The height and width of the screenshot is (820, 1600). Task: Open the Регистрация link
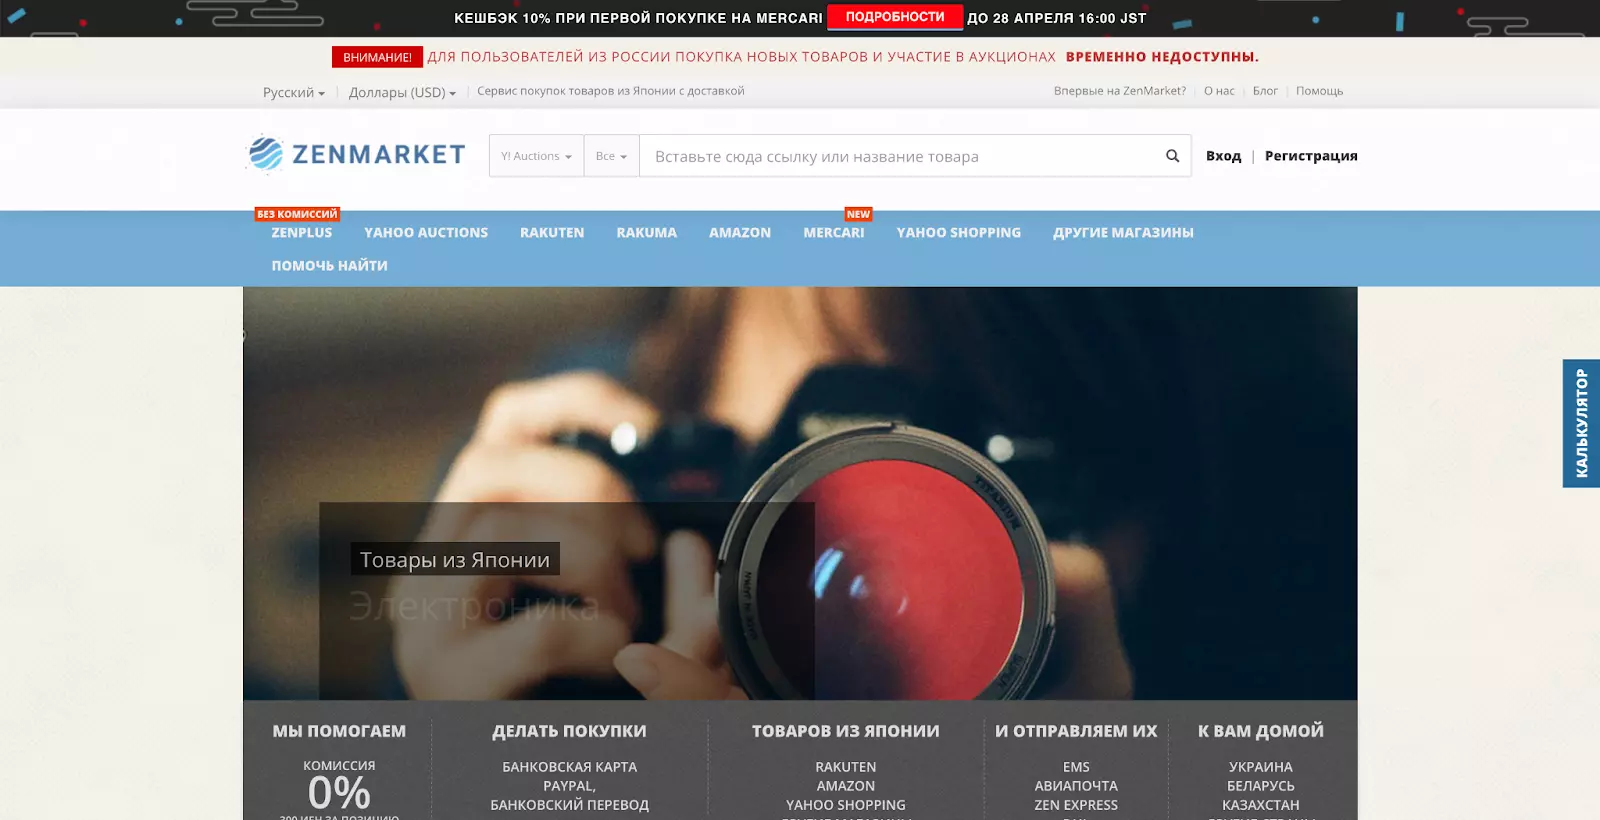[1311, 156]
